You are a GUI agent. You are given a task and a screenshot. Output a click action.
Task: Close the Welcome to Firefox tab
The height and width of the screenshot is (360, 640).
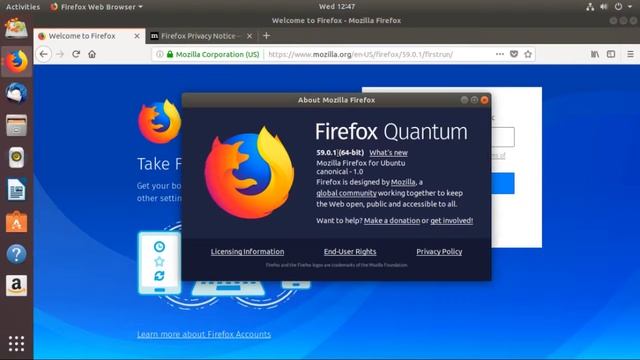click(x=137, y=36)
